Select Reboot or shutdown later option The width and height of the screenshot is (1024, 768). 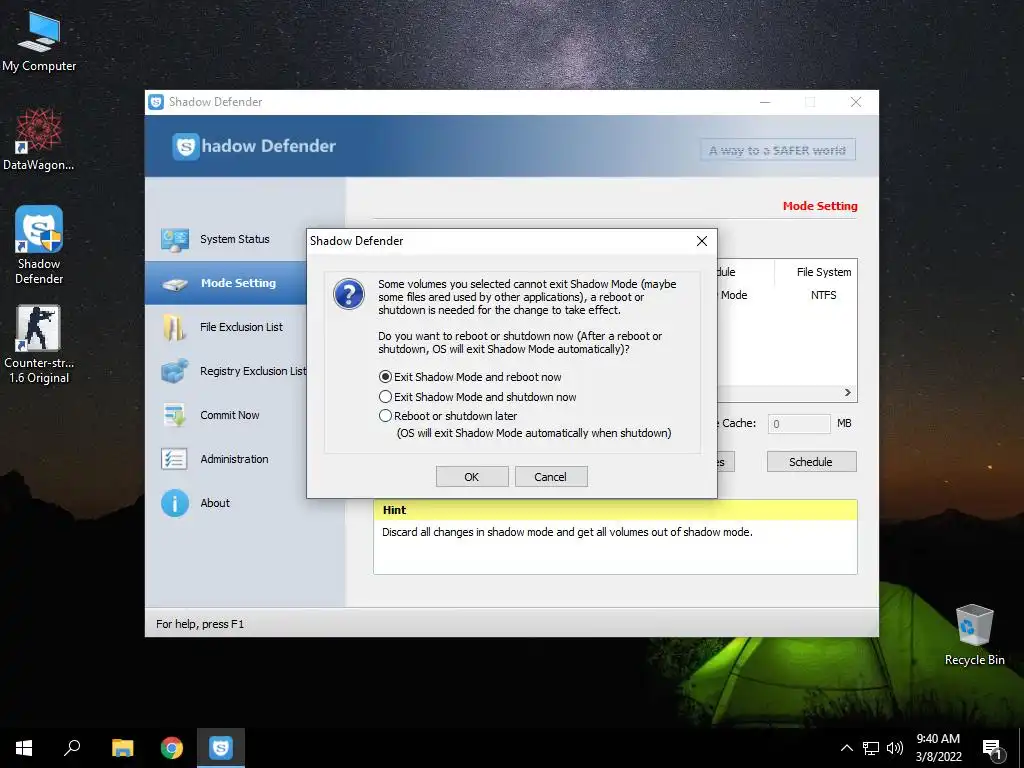[448, 416]
